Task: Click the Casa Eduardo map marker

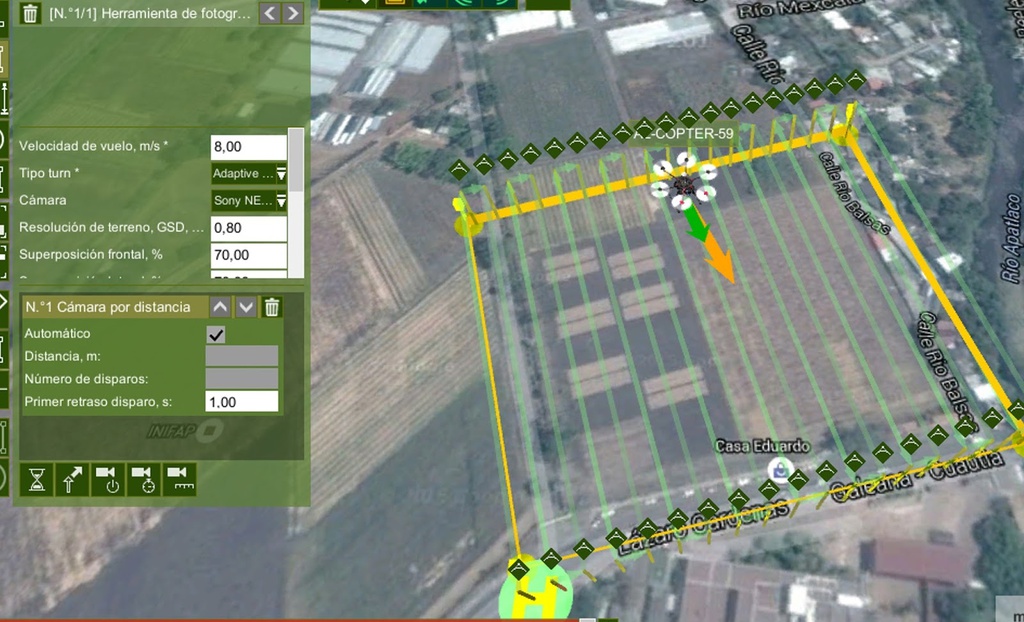Action: point(780,469)
